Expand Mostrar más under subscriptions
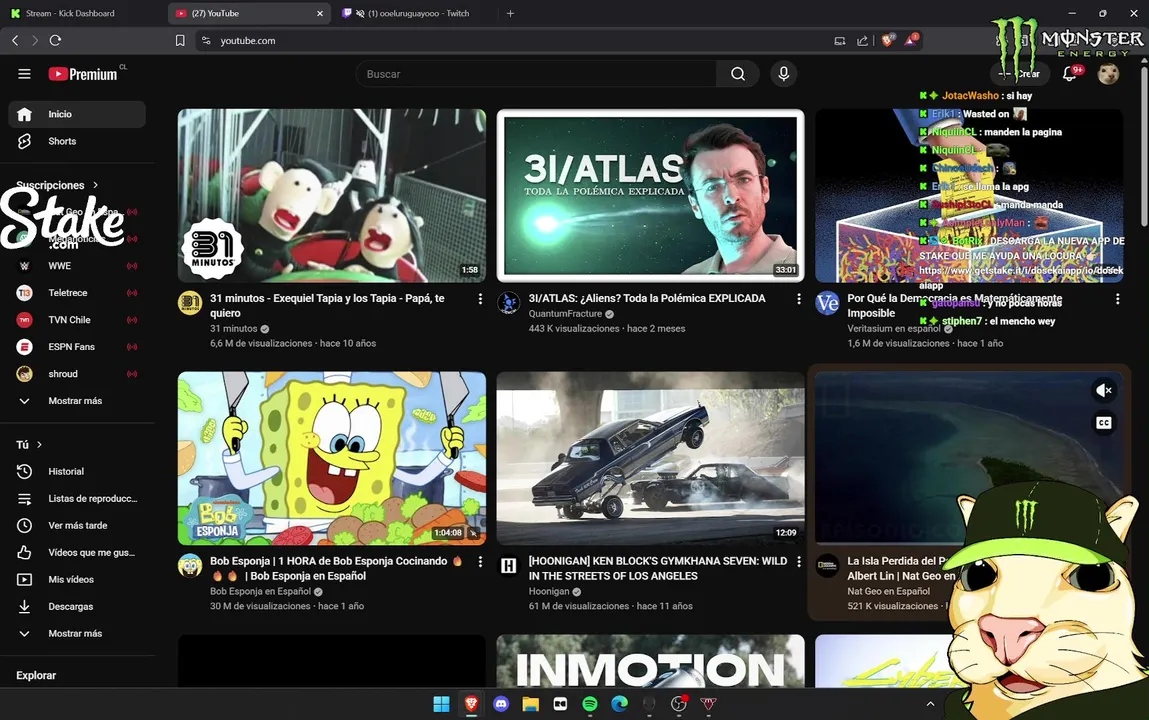Image resolution: width=1149 pixels, height=720 pixels. [77, 401]
